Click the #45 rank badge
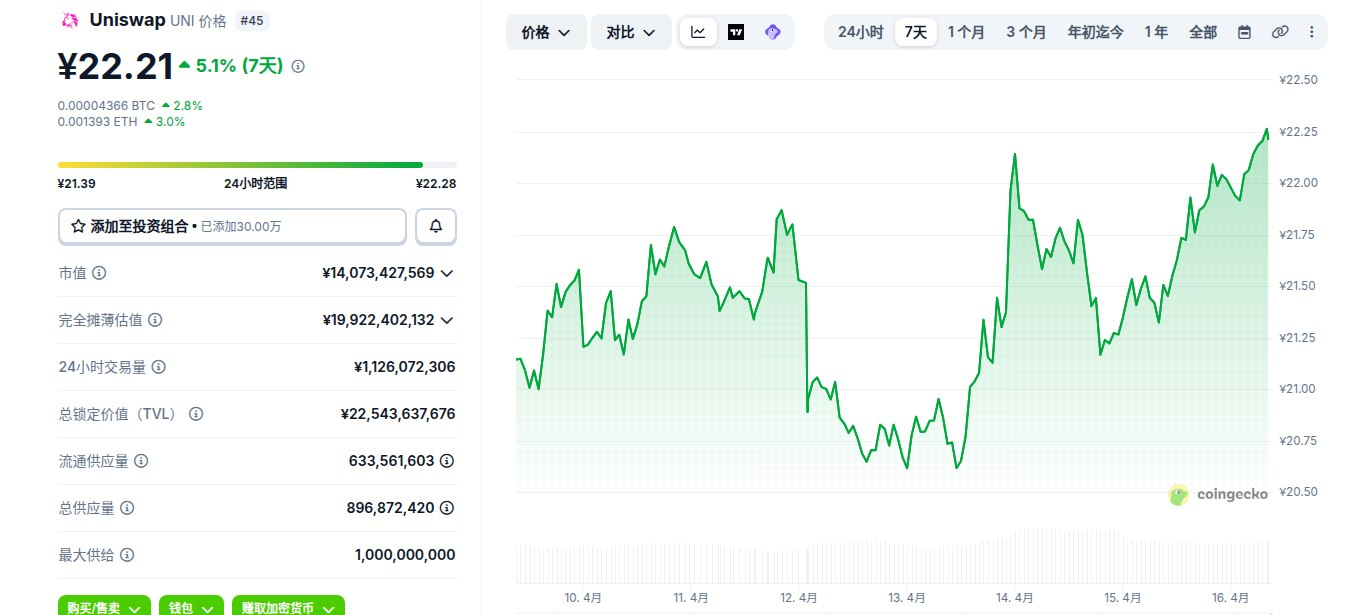 pyautogui.click(x=252, y=20)
